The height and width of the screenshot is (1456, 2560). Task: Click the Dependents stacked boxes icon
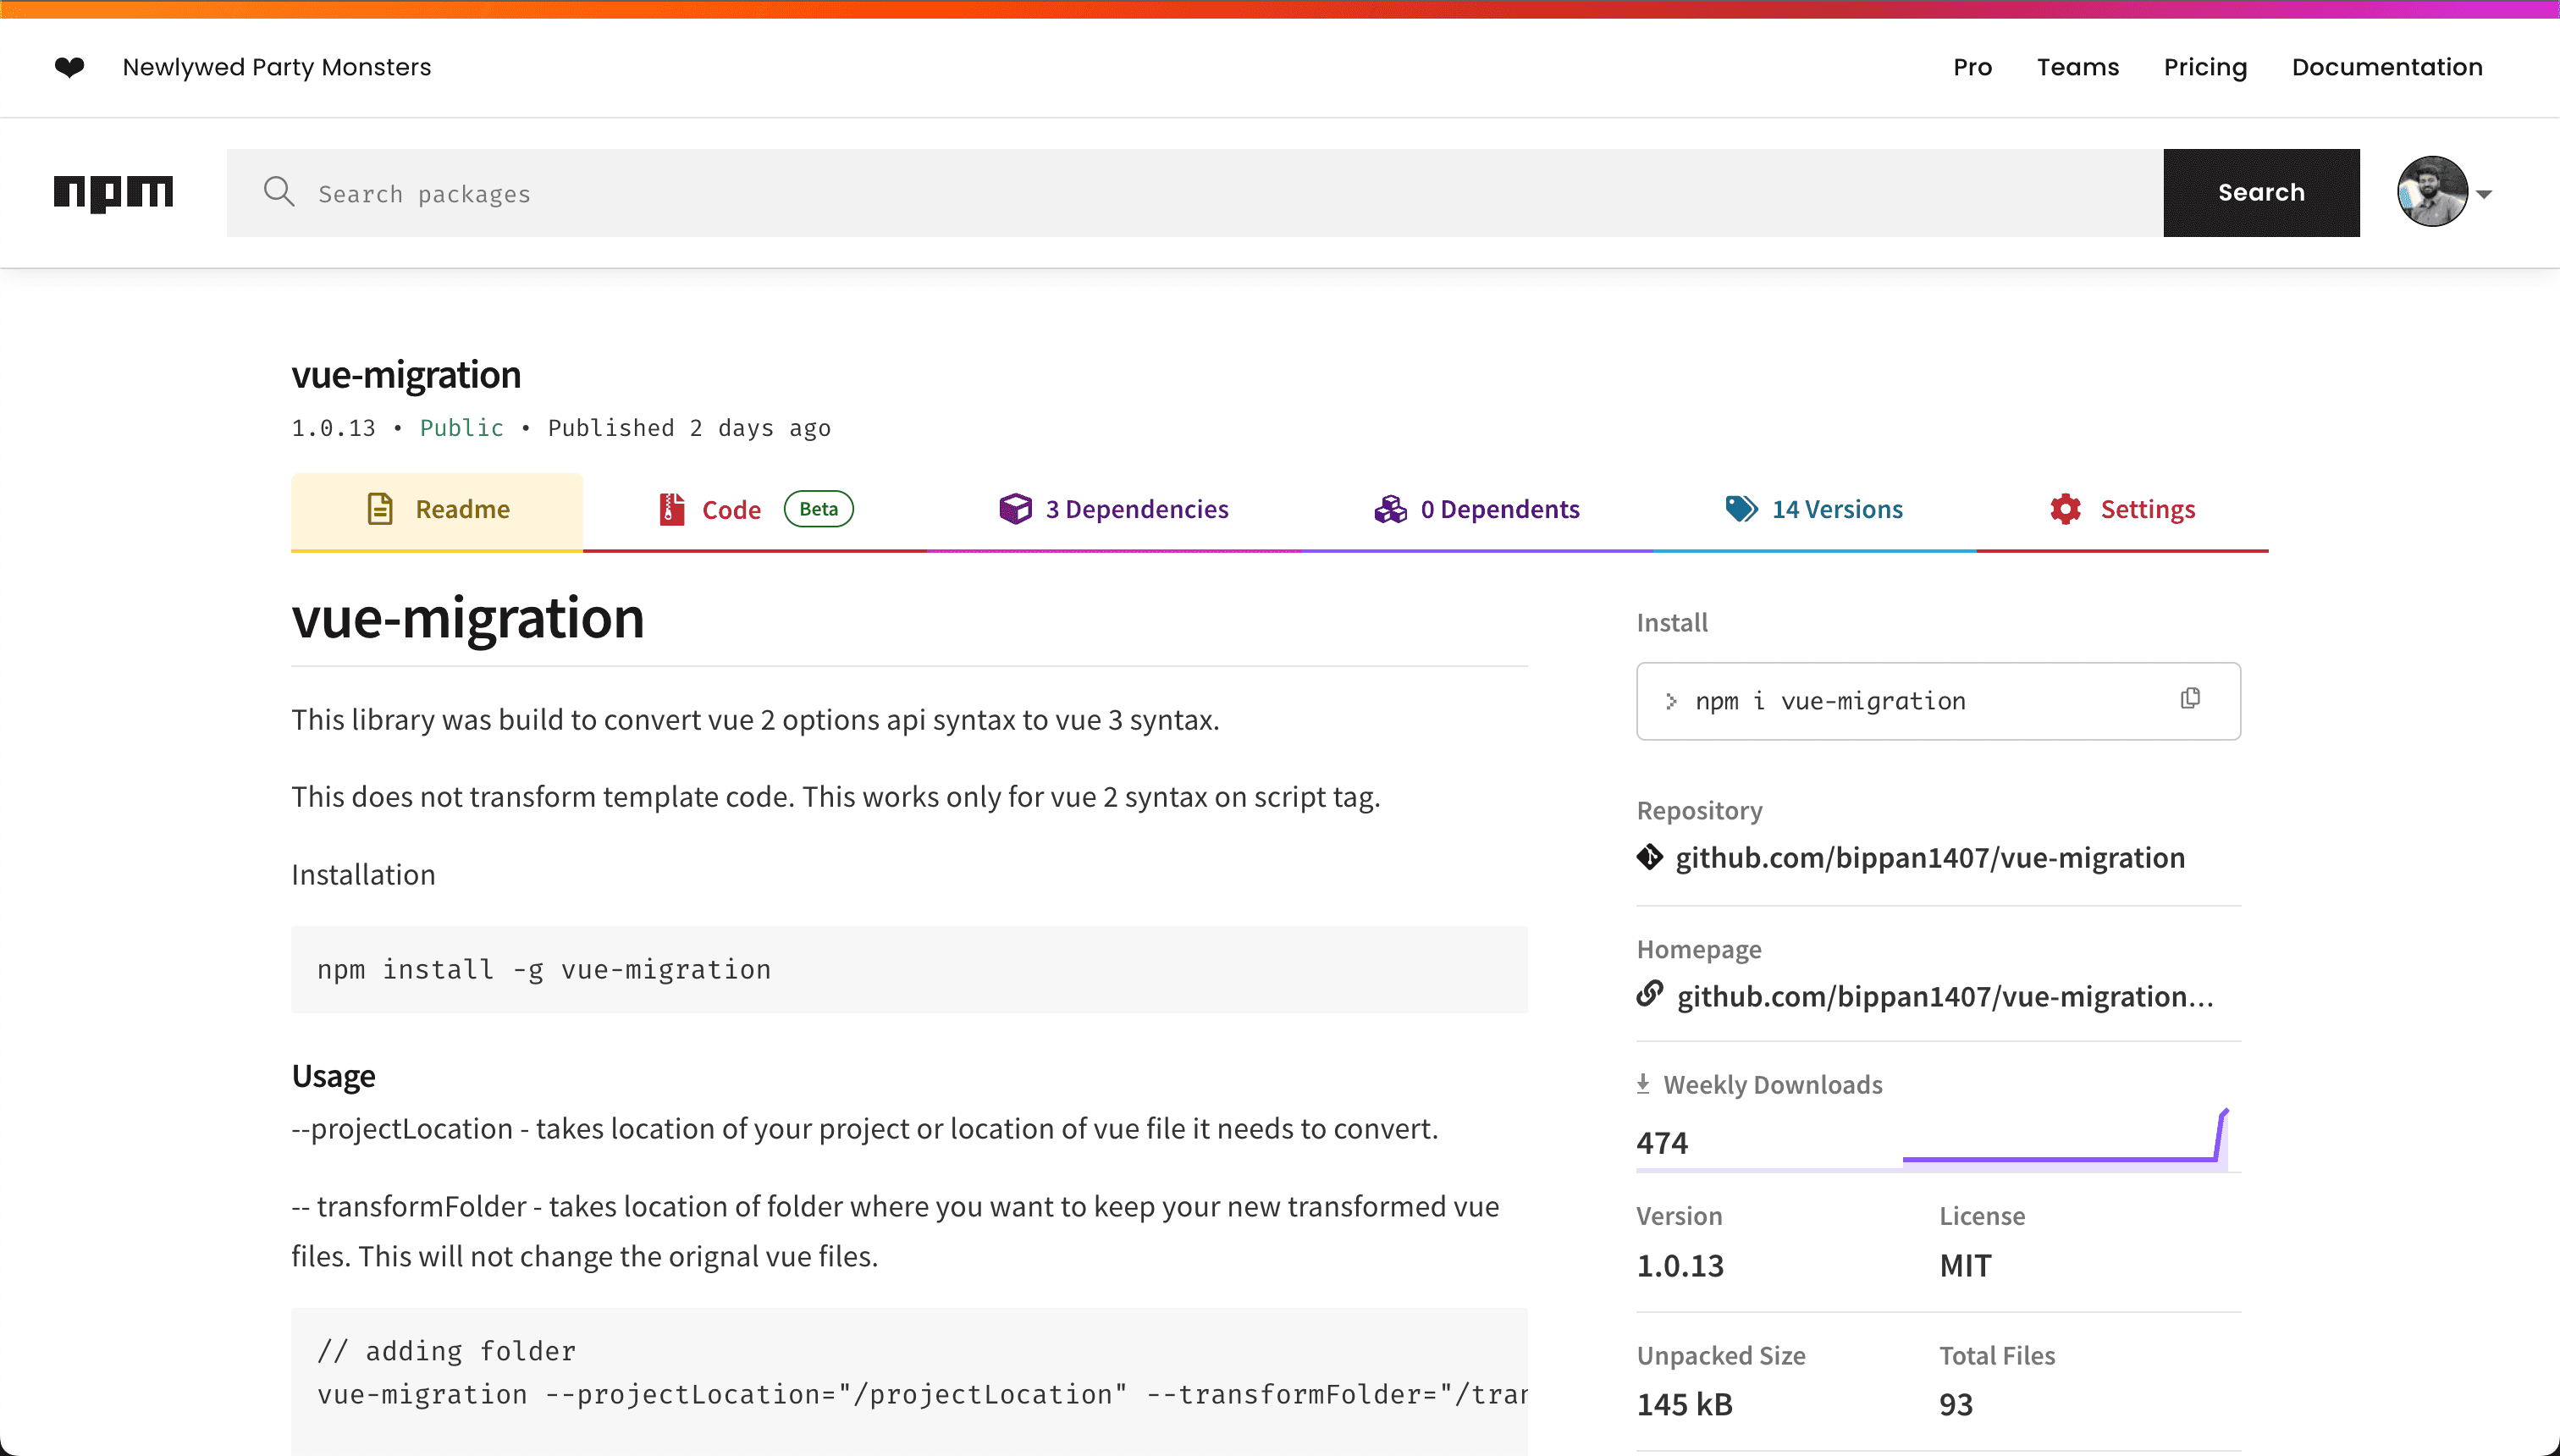(1390, 509)
